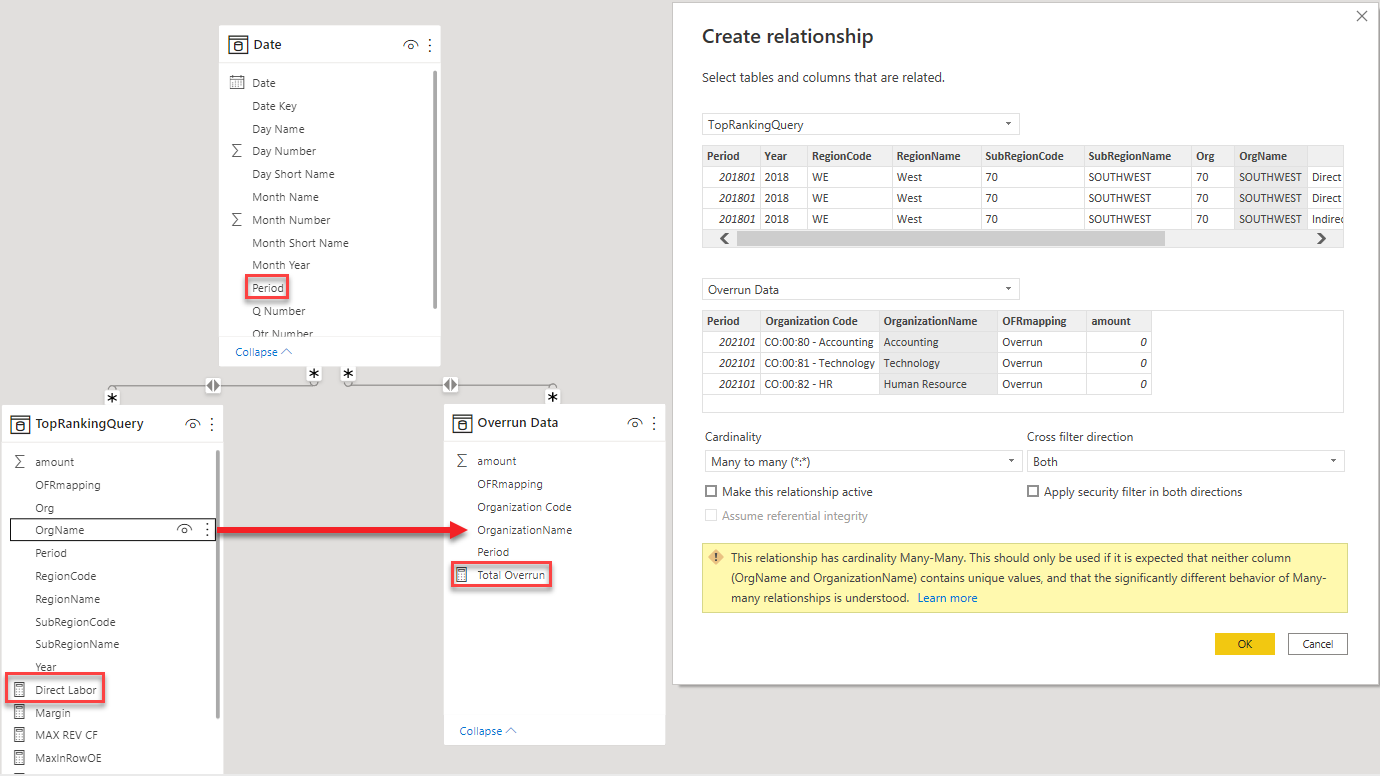Screen dimensions: 1380x776
Task: Open more options menu on Date table
Action: click(430, 45)
